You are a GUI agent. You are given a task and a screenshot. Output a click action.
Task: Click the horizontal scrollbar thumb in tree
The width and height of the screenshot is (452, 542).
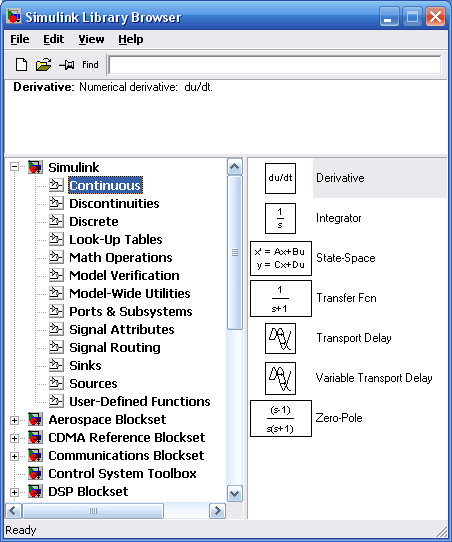point(93,511)
